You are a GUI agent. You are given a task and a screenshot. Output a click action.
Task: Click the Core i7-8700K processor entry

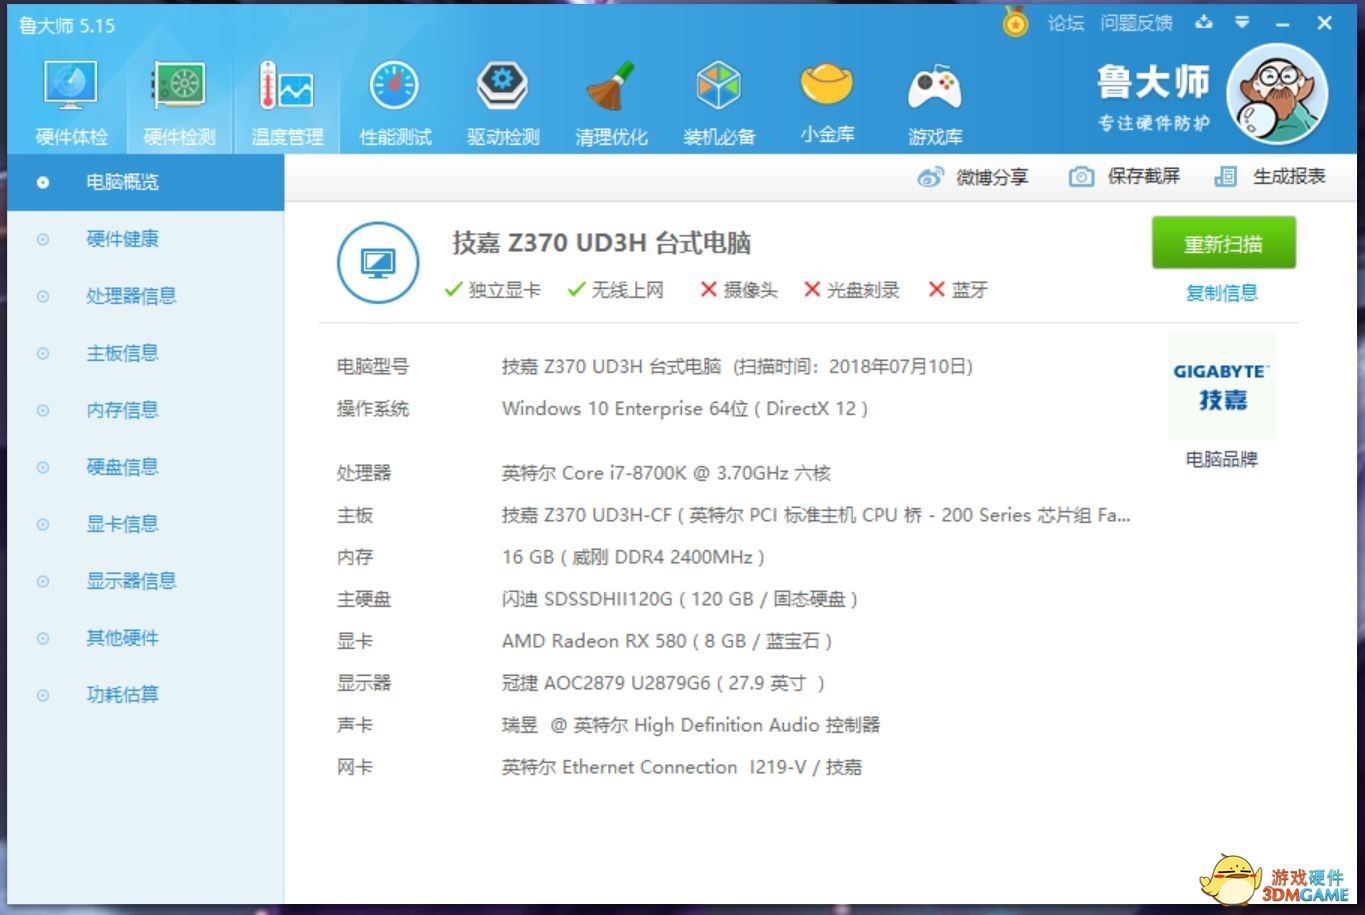pos(666,473)
